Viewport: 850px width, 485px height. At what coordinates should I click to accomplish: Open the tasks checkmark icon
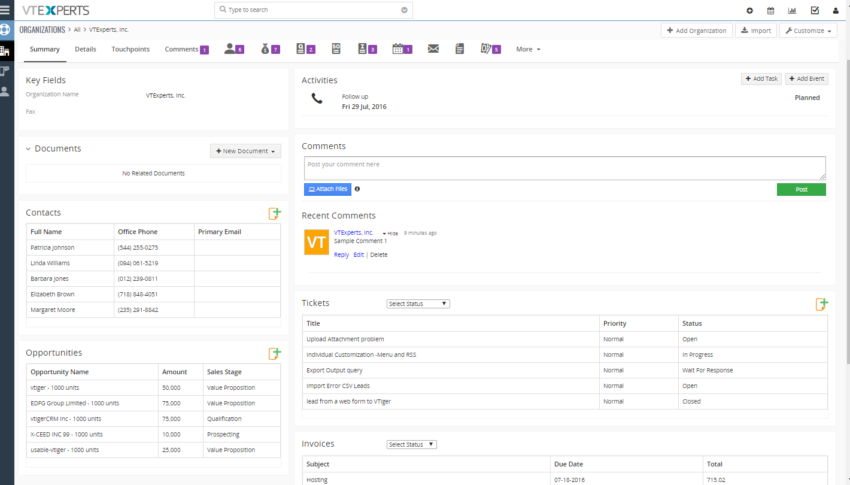815,10
